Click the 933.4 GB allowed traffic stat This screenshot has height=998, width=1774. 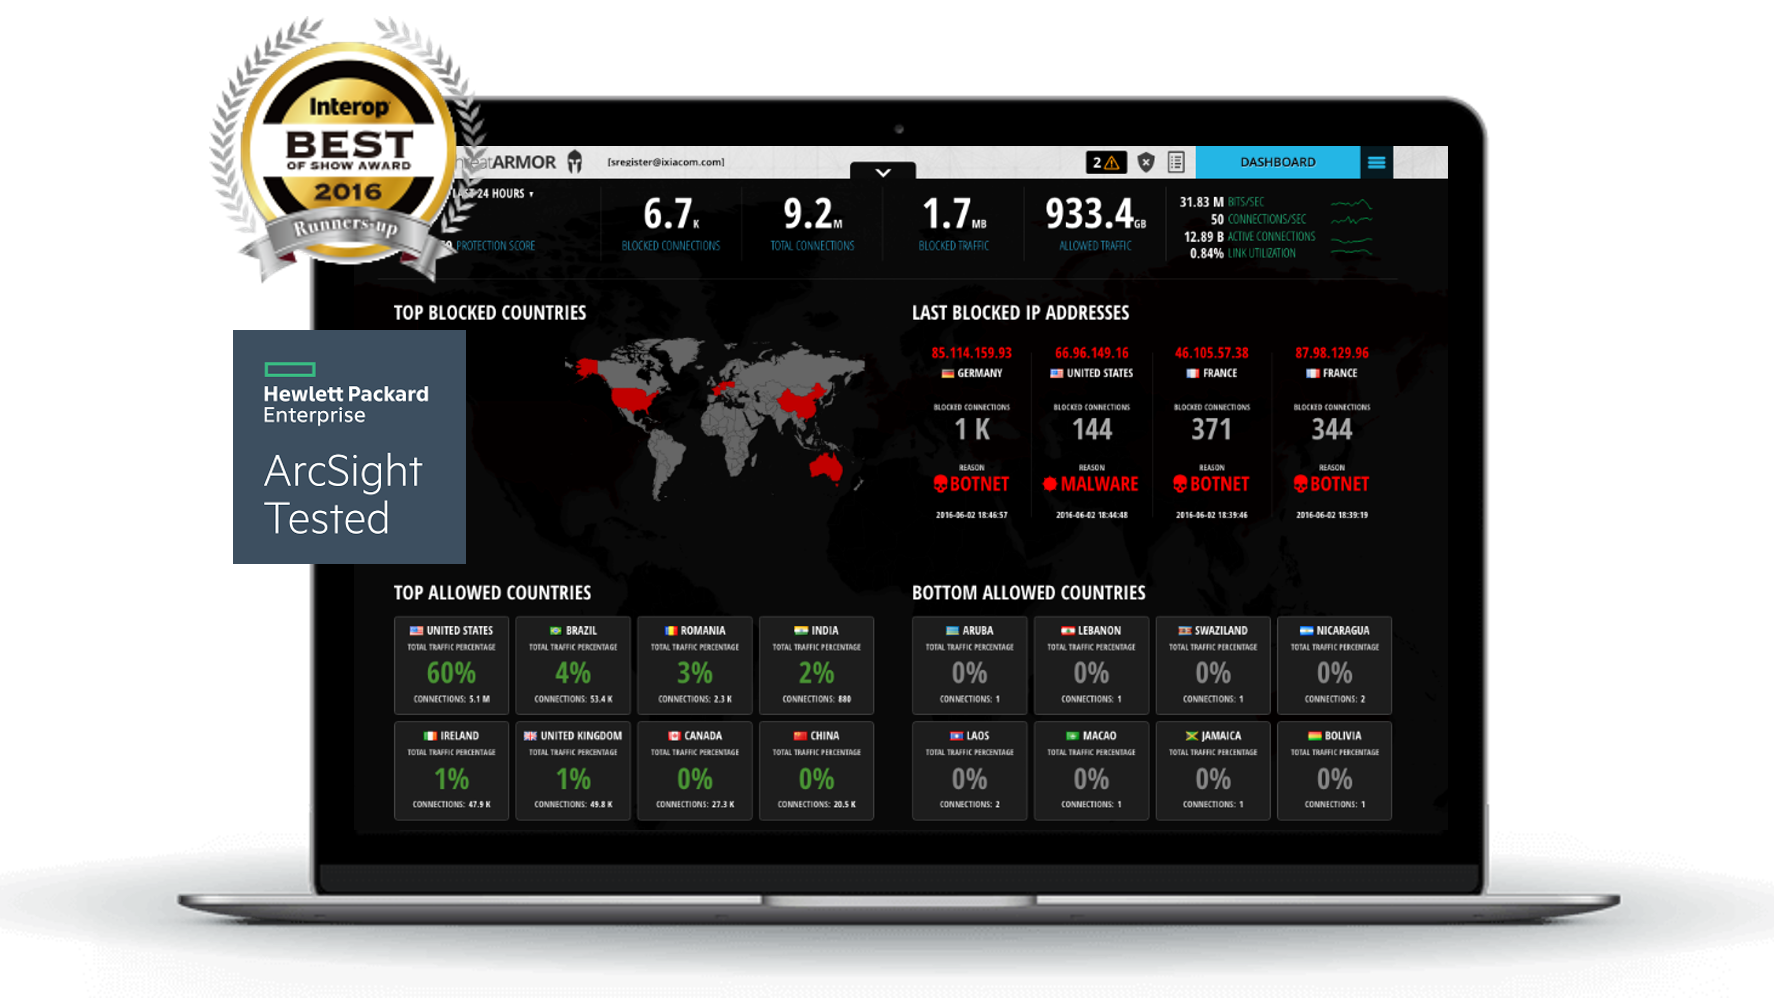pos(1095,223)
